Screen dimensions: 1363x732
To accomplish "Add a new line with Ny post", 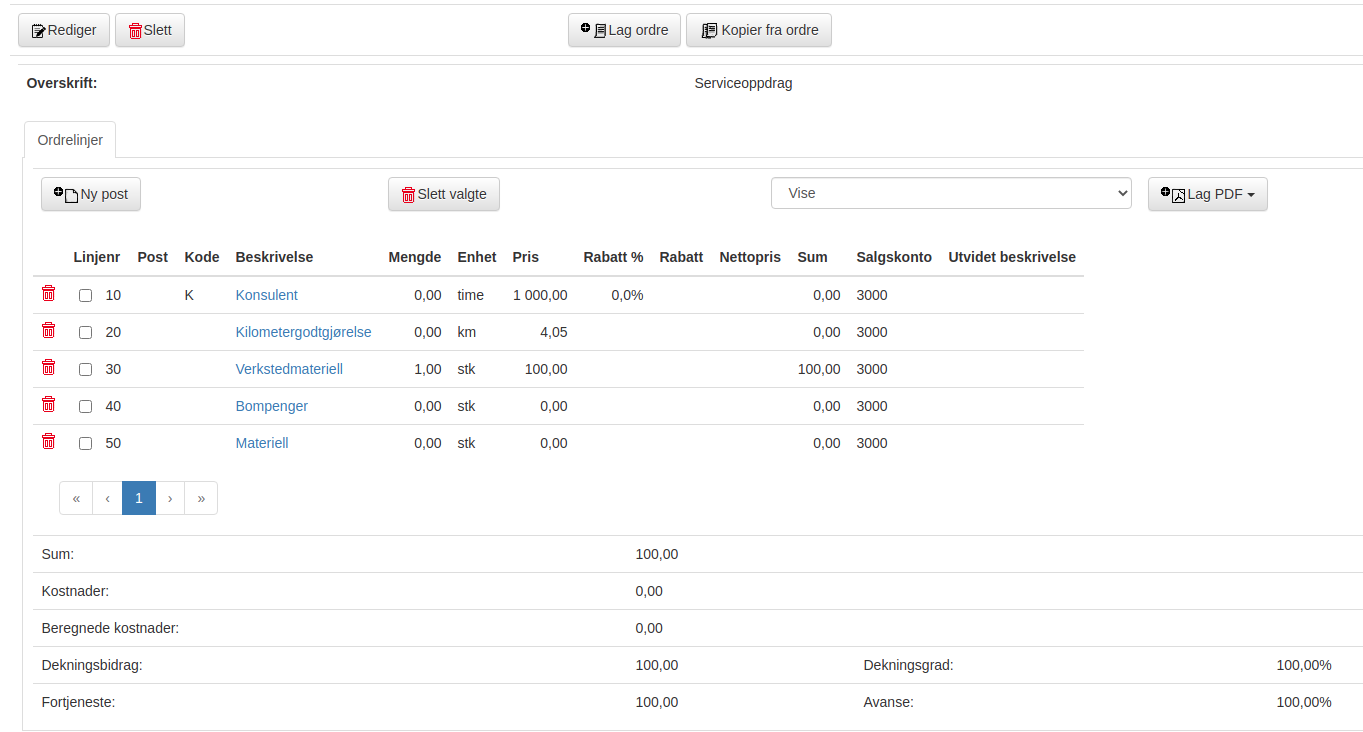I will pyautogui.click(x=91, y=194).
